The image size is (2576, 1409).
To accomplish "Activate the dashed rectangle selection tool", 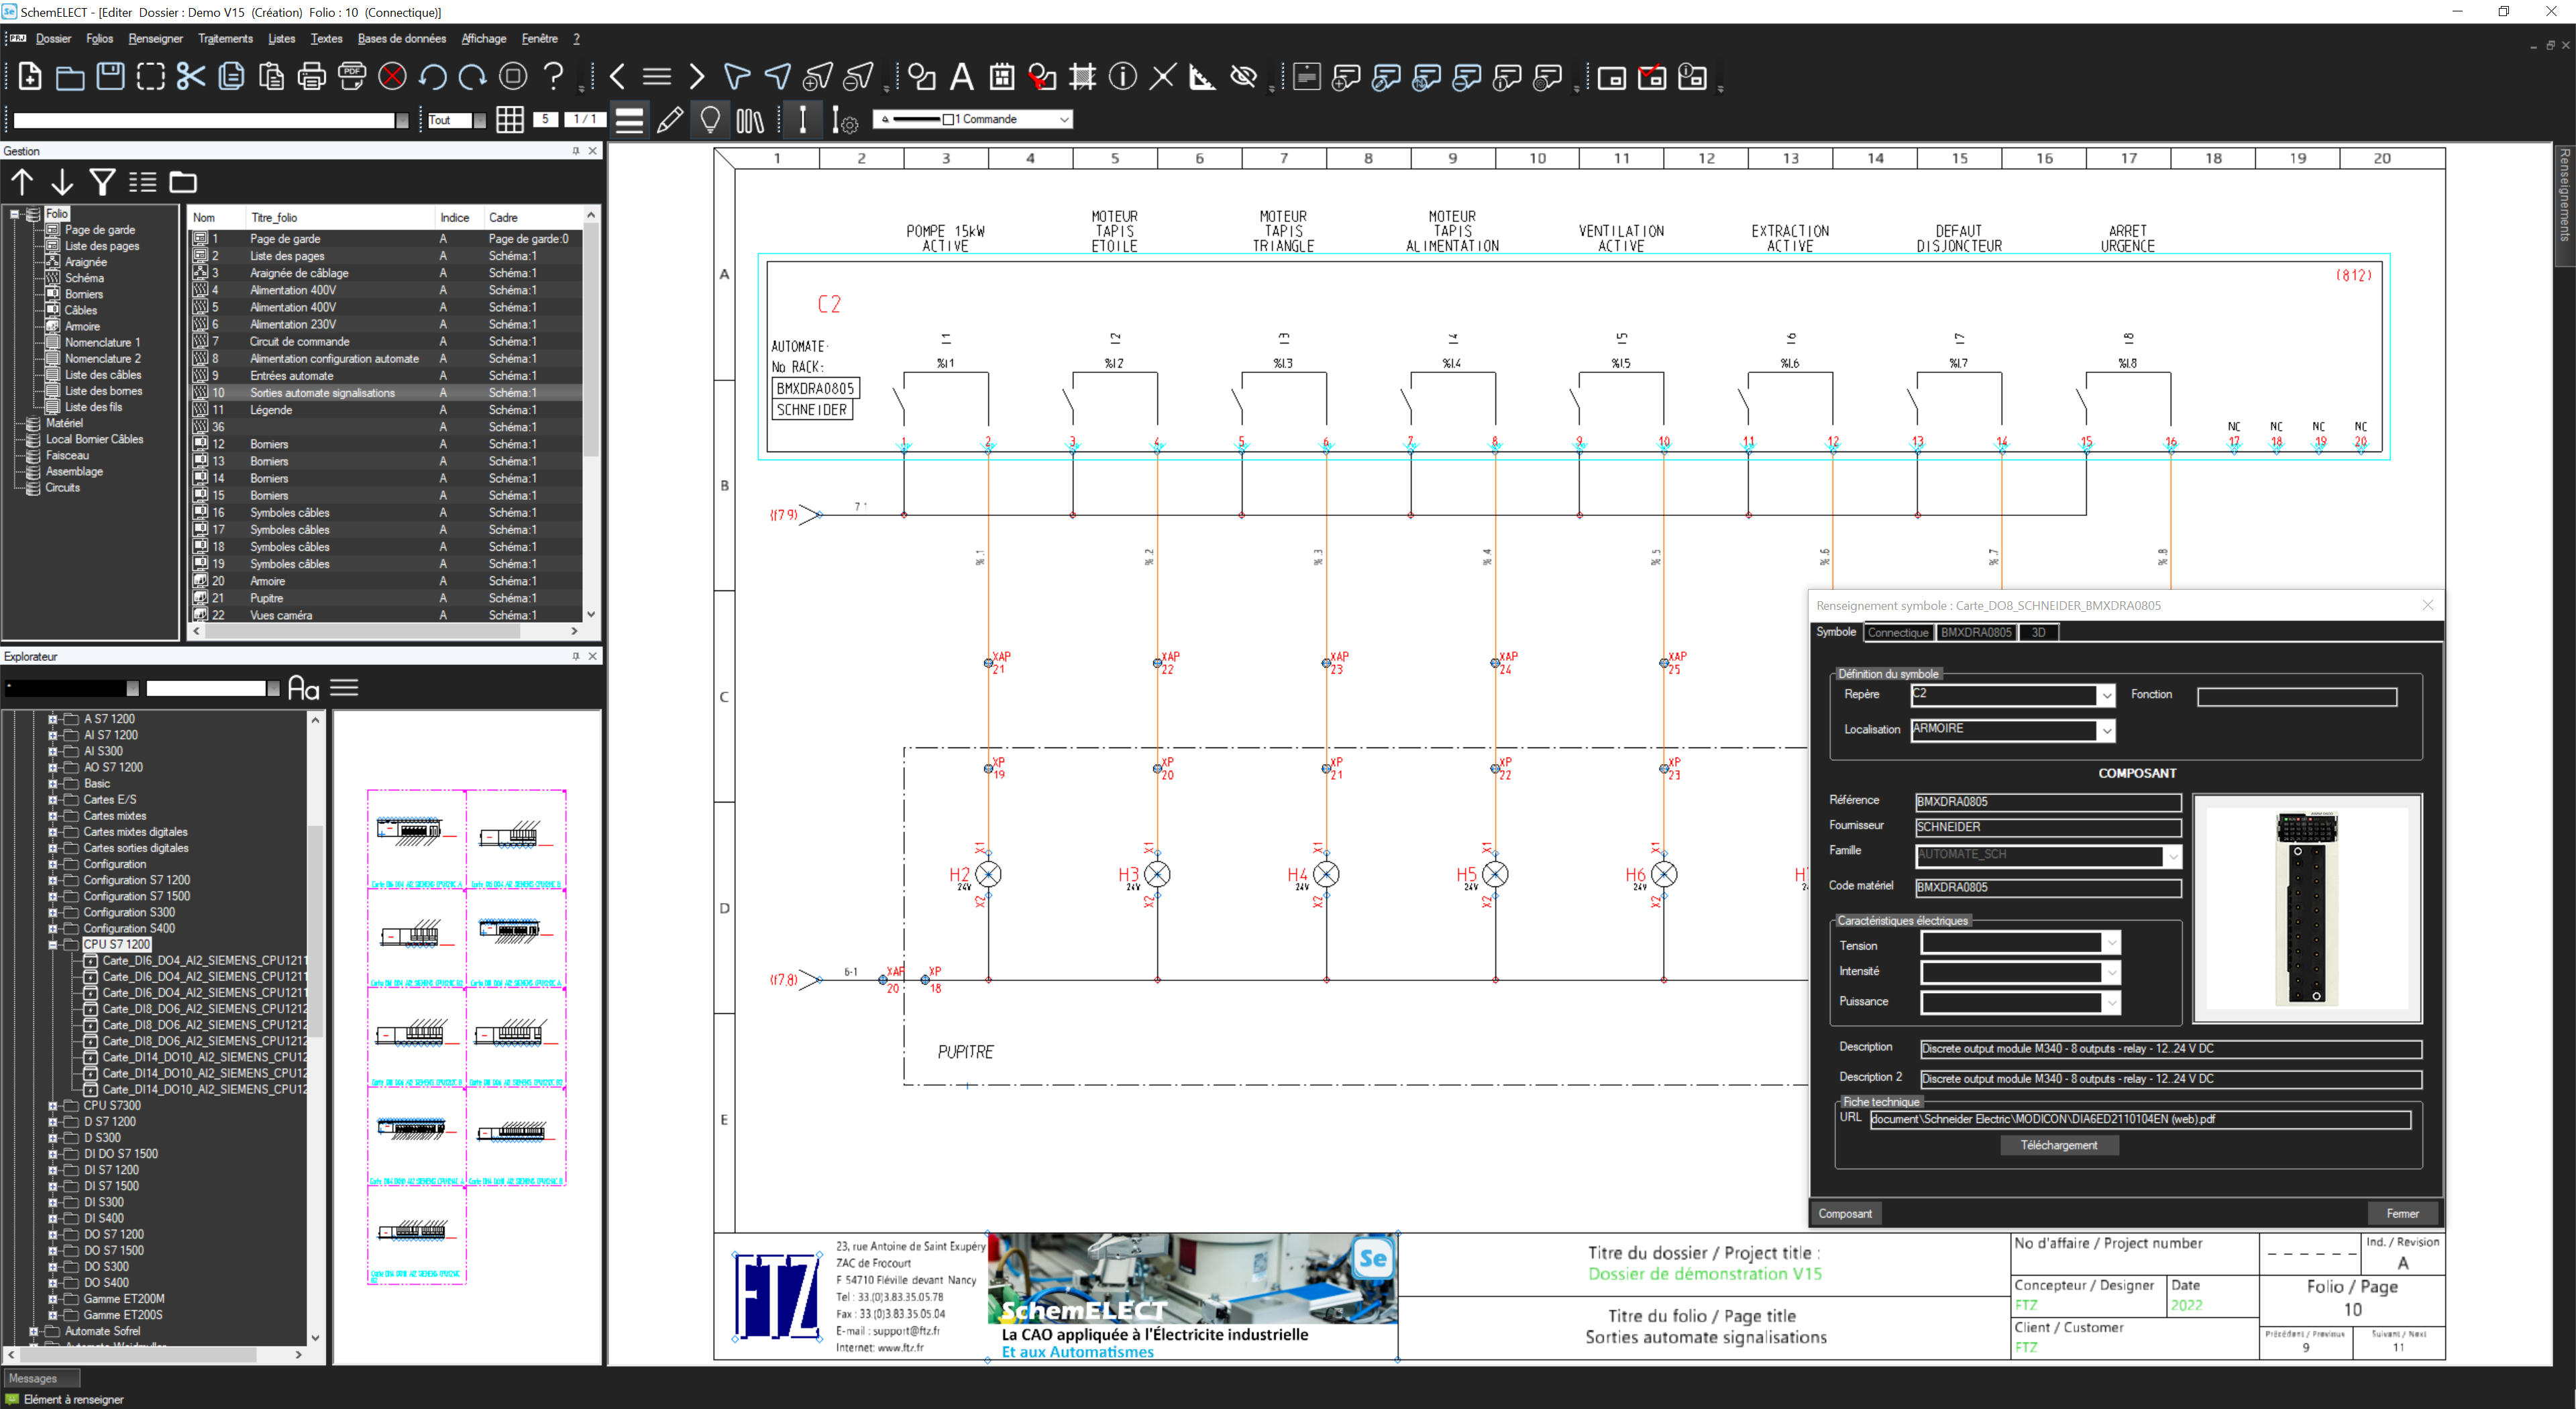I will point(151,76).
